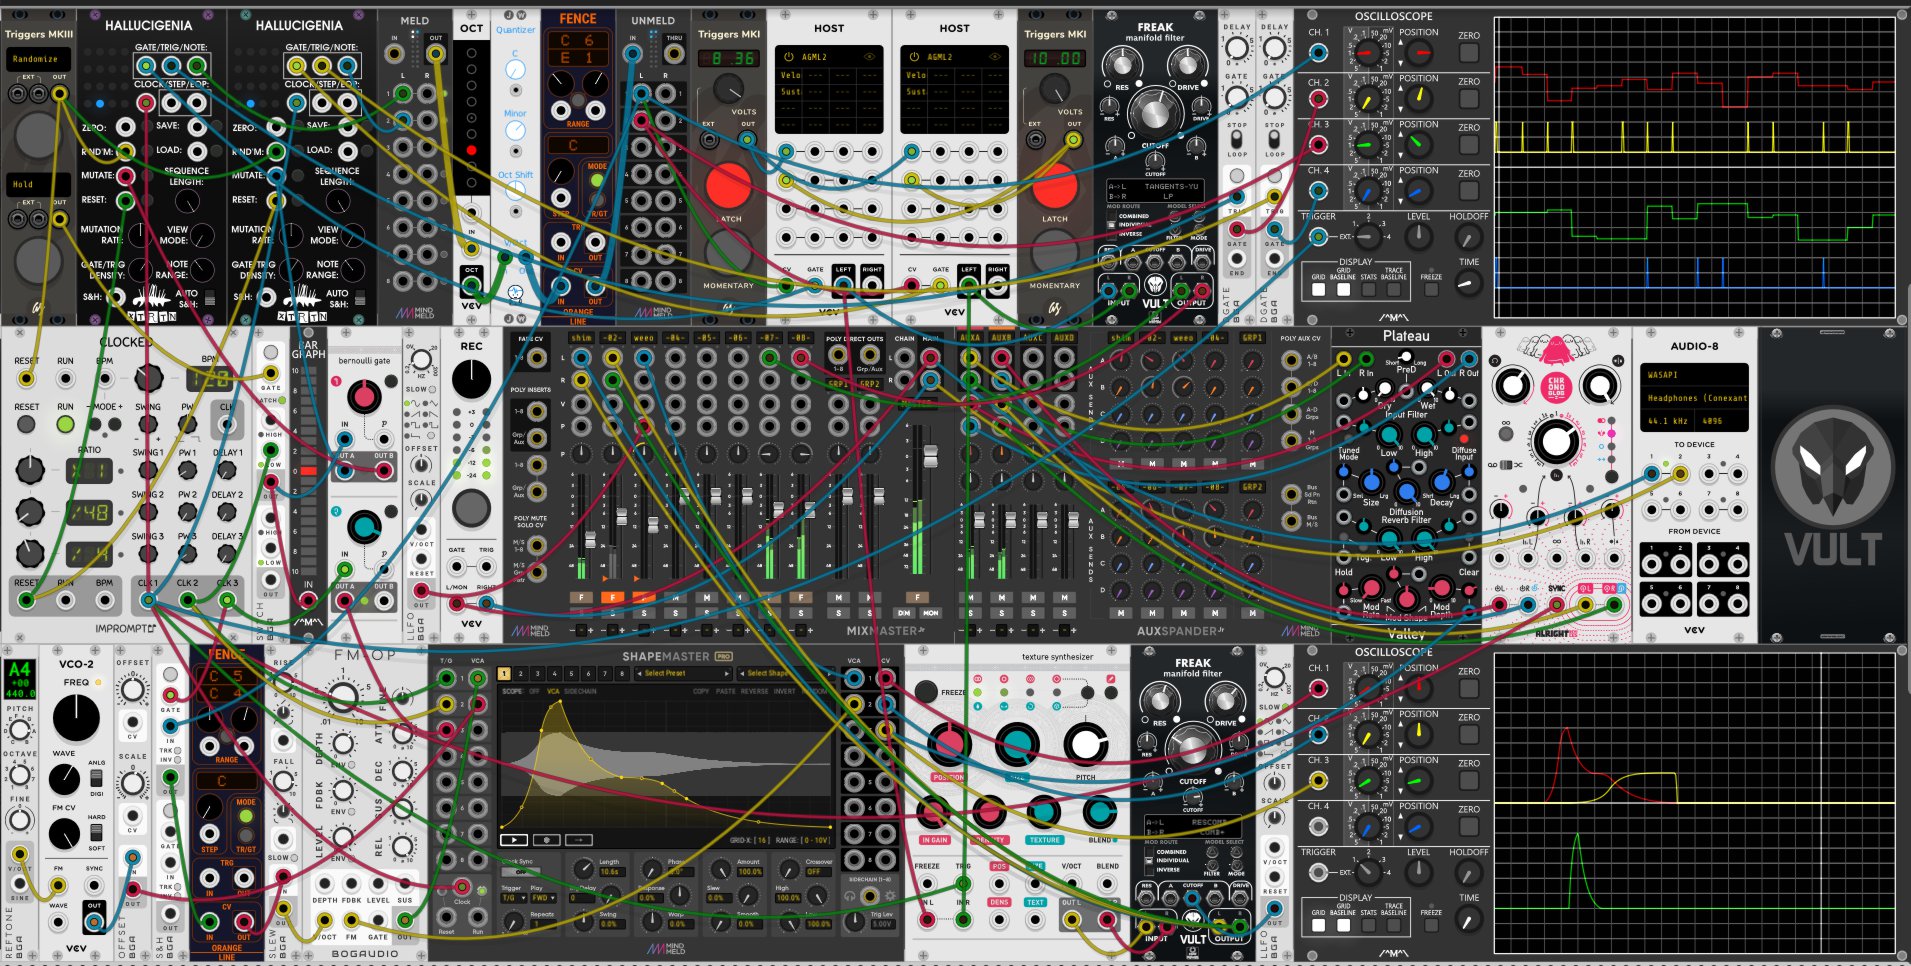Toggle FREEZE on the top-row Oscilloscope
The height and width of the screenshot is (966, 1911).
click(1432, 289)
